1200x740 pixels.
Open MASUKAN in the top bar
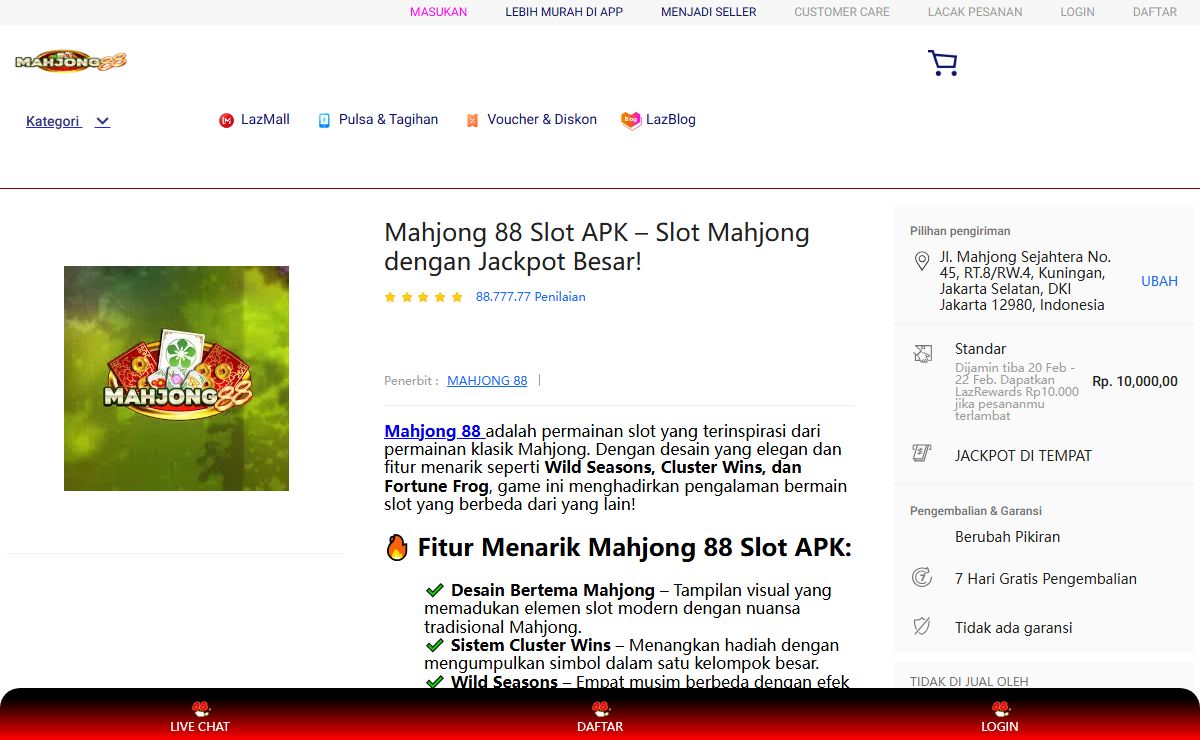438,12
